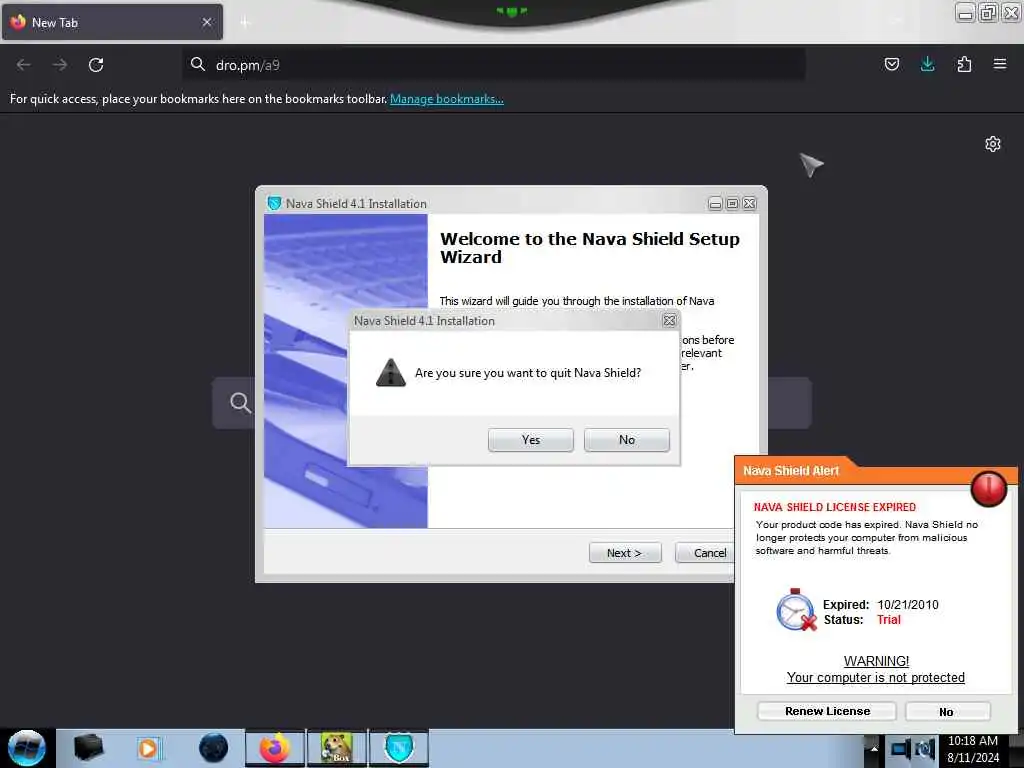
Task: Click the laptop image in the setup wizard
Action: coord(345,371)
